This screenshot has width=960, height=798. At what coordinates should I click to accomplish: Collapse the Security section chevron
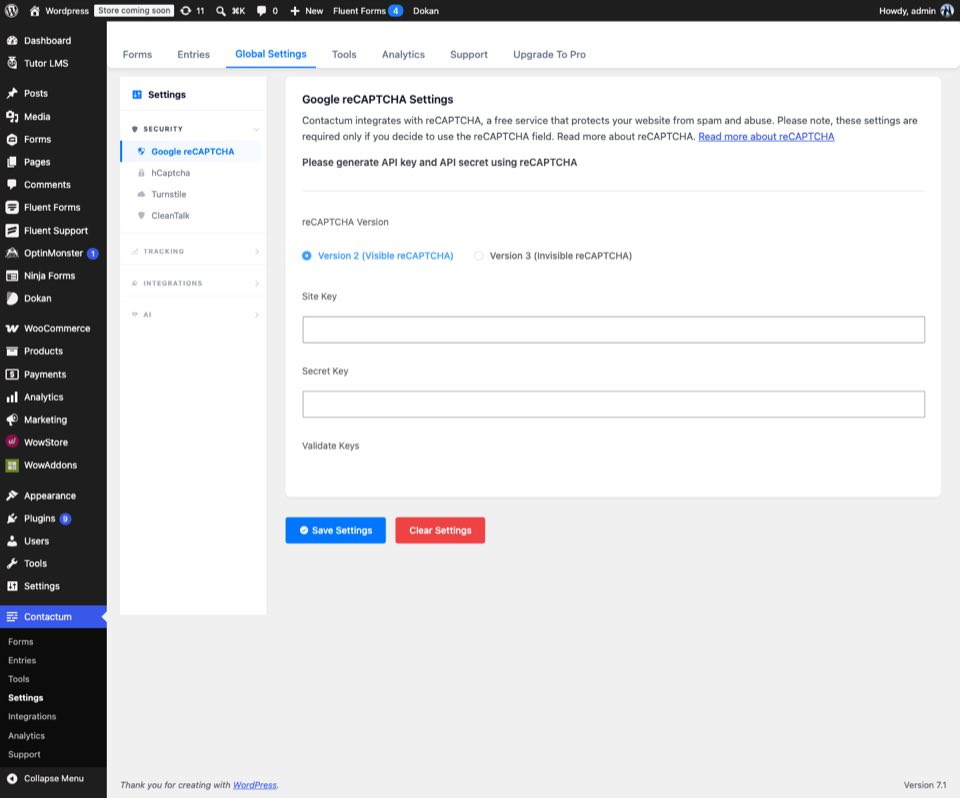256,129
